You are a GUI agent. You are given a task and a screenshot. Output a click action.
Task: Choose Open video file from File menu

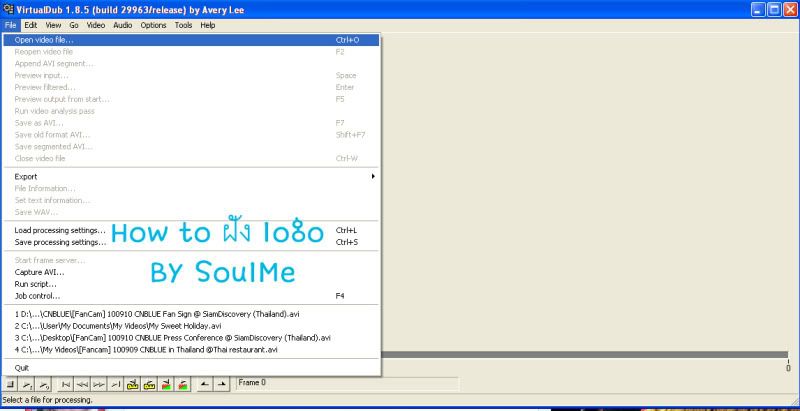(x=191, y=40)
